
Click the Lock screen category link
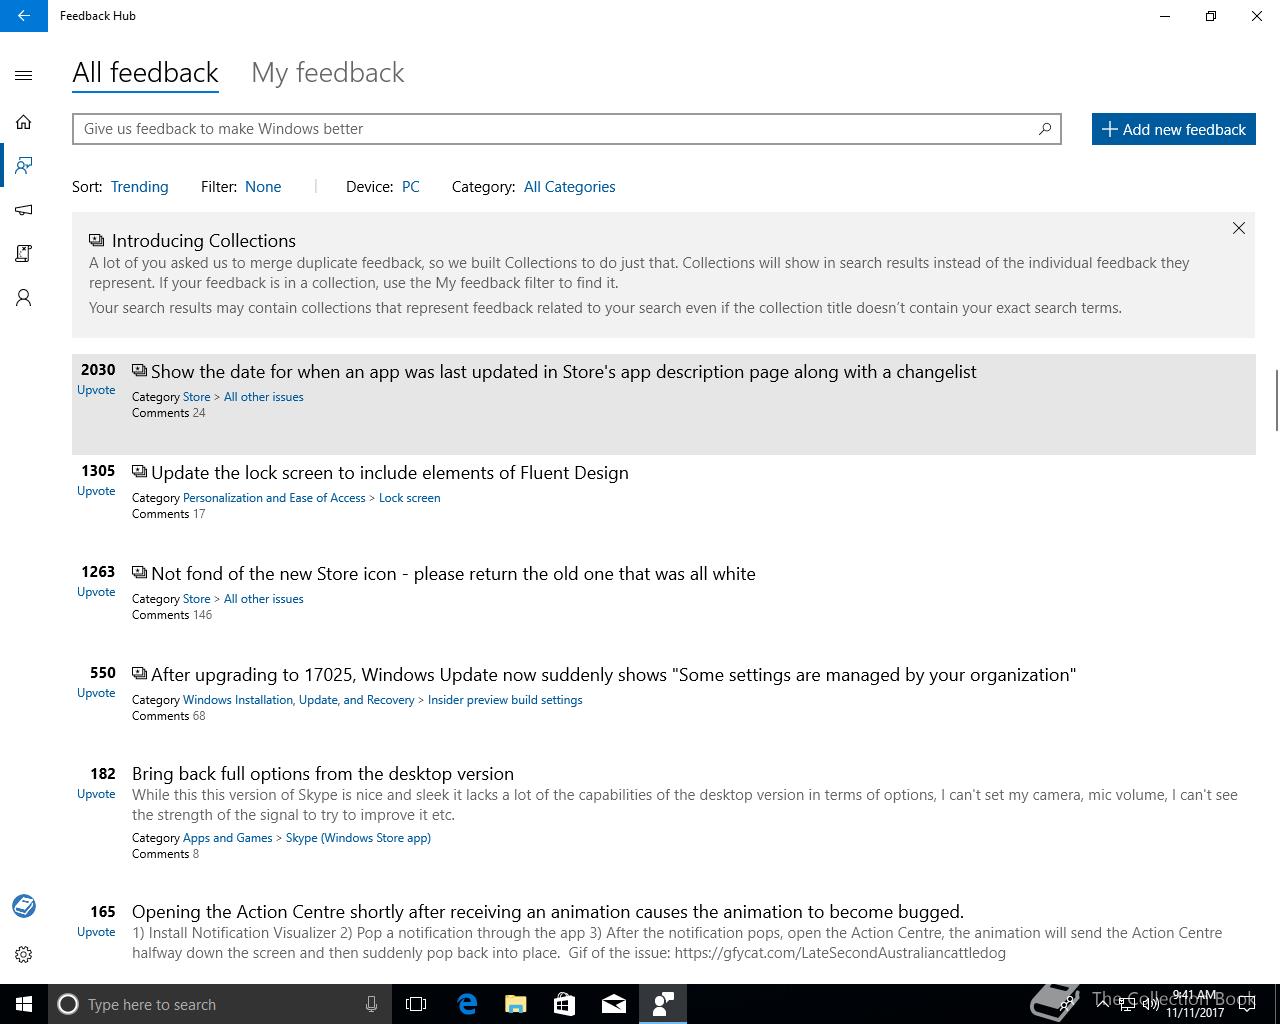click(409, 498)
